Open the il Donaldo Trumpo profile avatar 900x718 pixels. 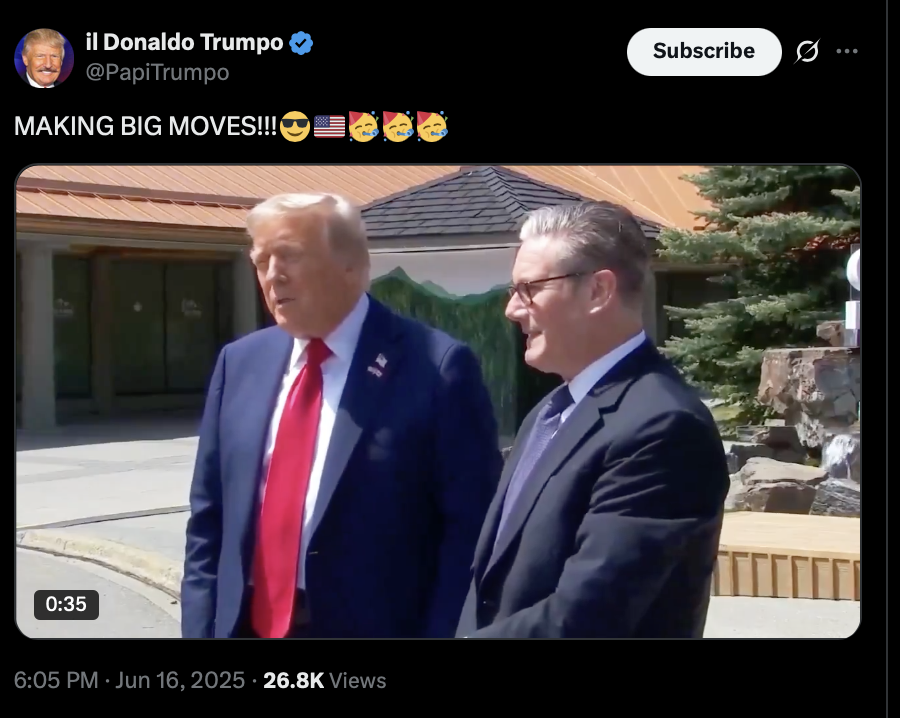pyautogui.click(x=44, y=58)
